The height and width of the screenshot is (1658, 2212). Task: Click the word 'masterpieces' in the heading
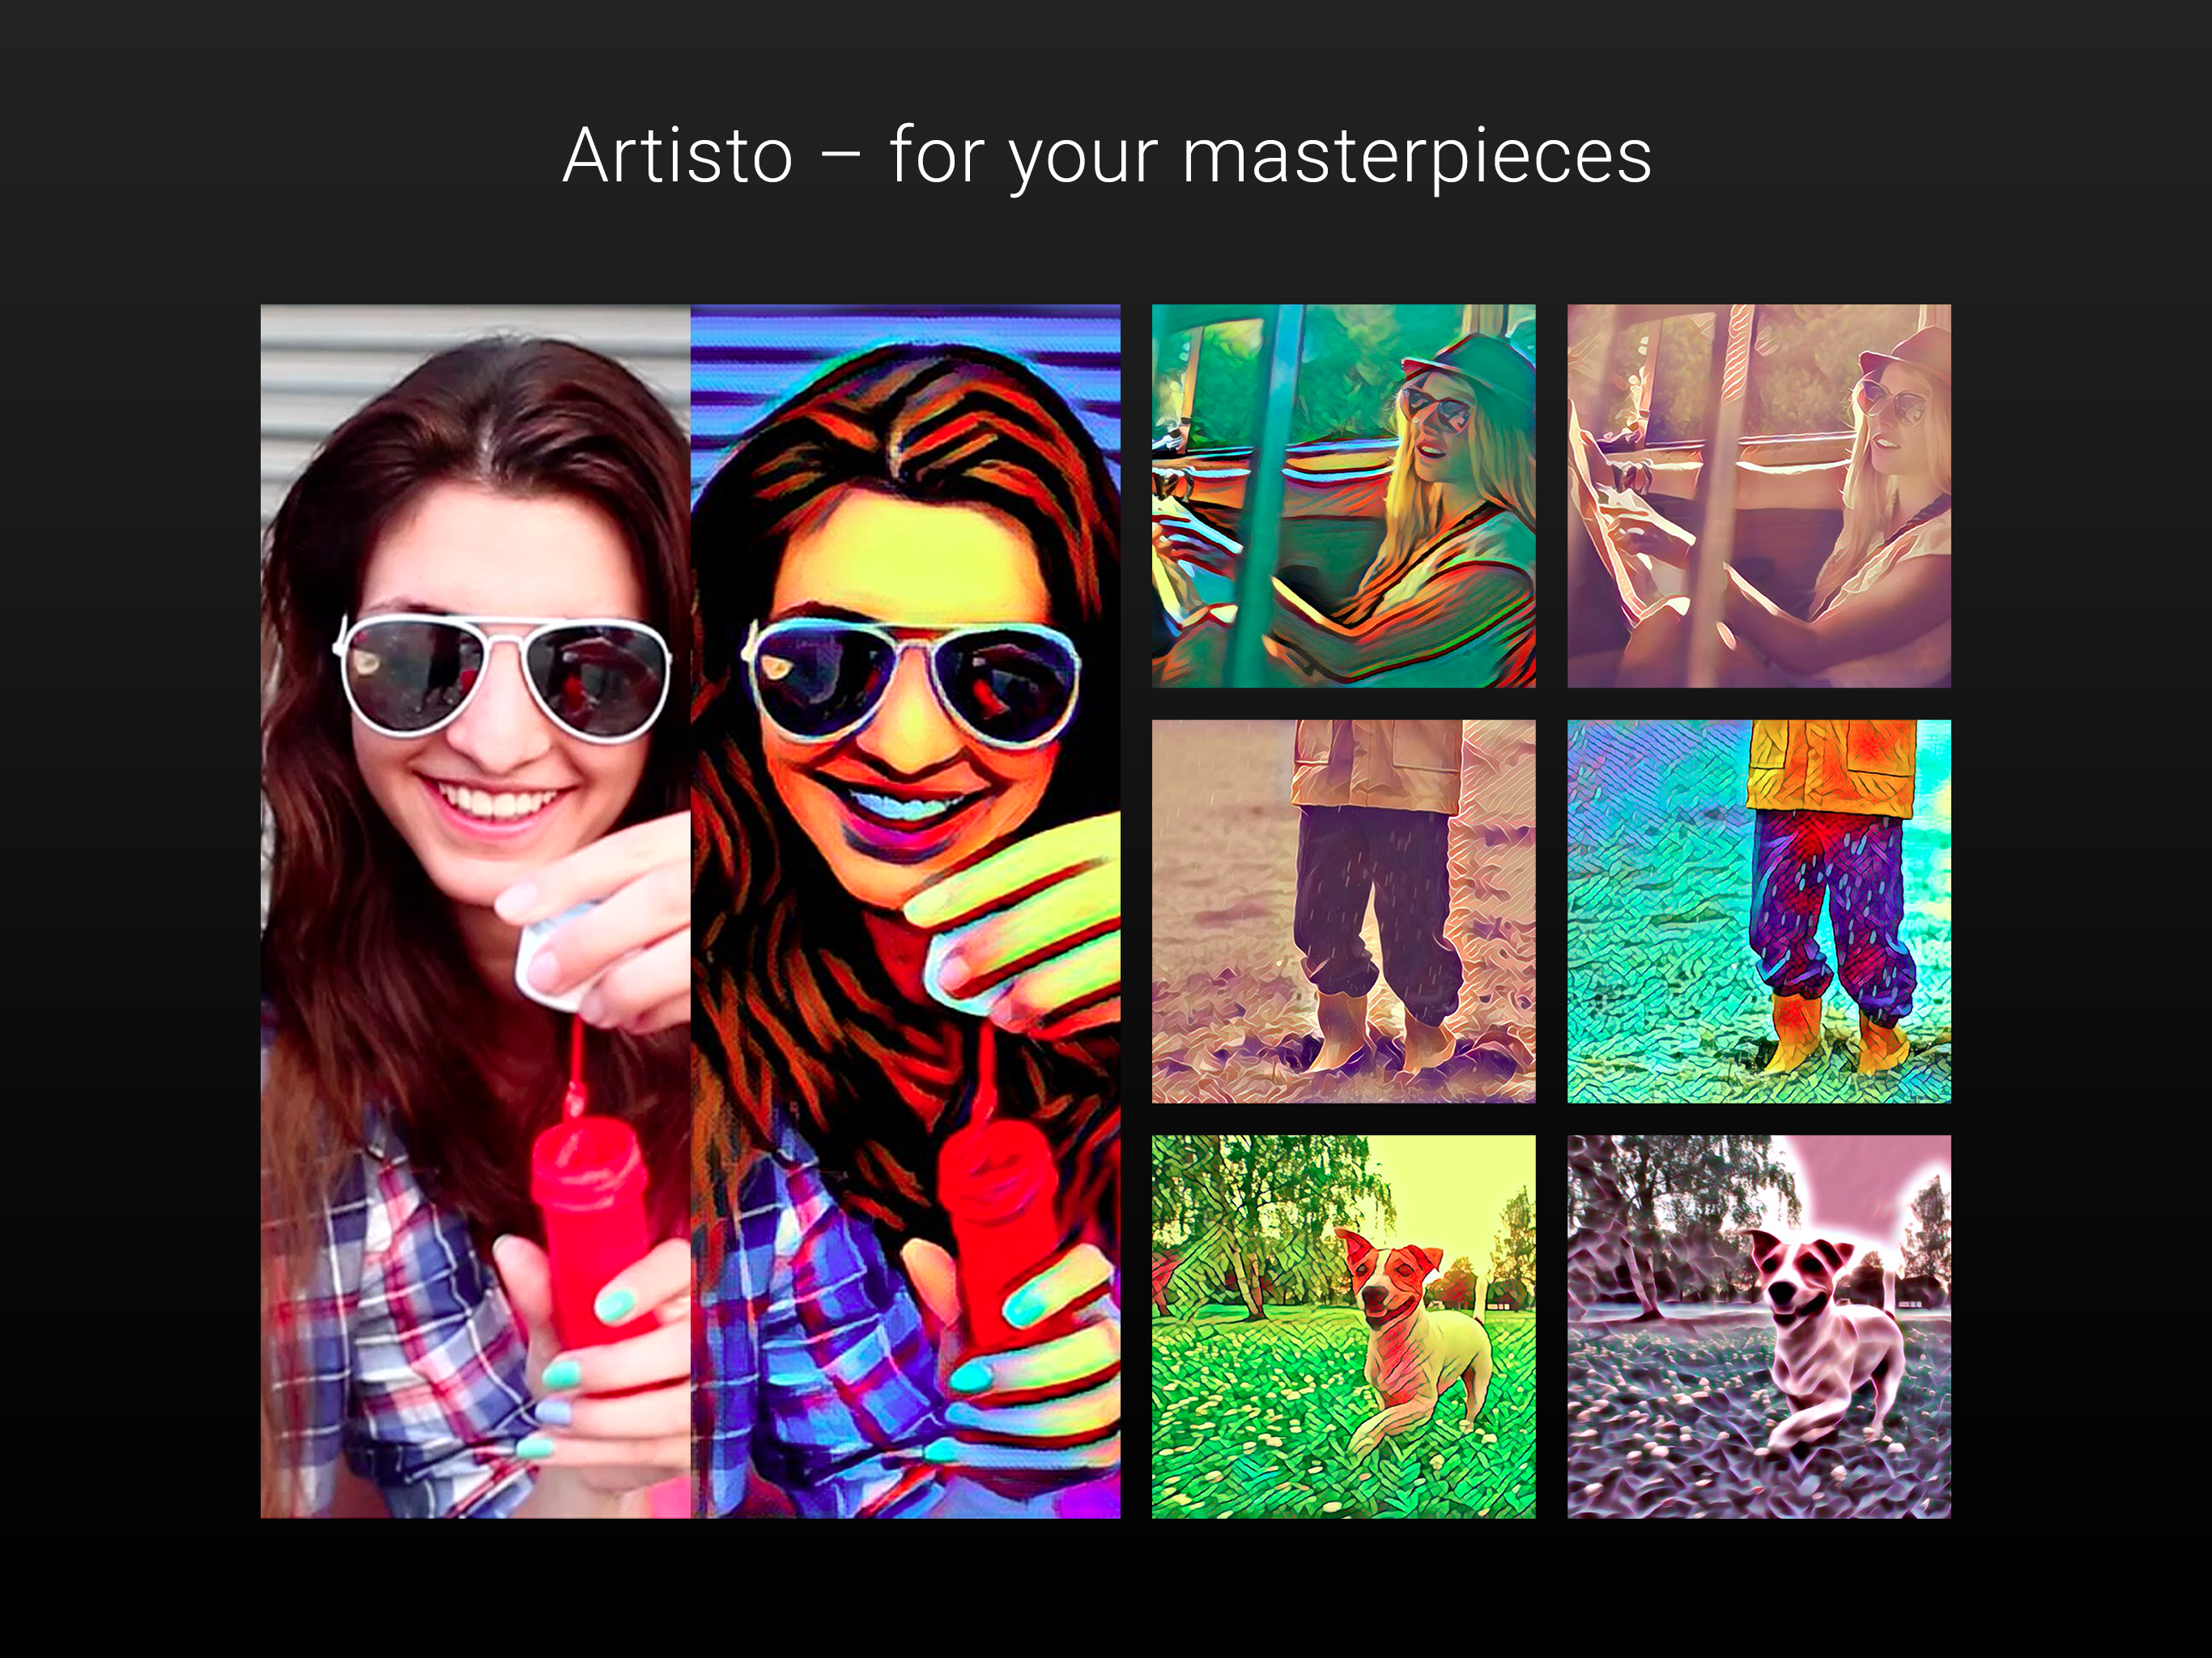coord(1416,156)
